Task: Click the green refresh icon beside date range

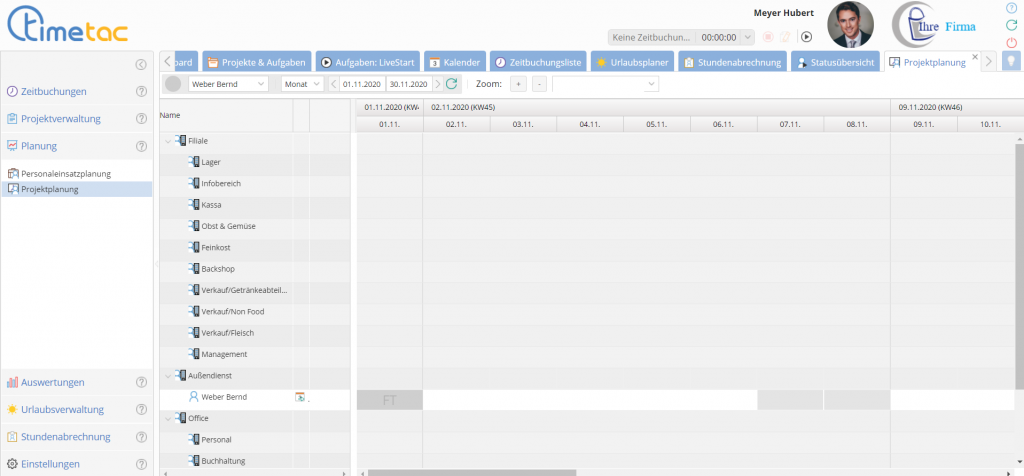Action: (452, 84)
